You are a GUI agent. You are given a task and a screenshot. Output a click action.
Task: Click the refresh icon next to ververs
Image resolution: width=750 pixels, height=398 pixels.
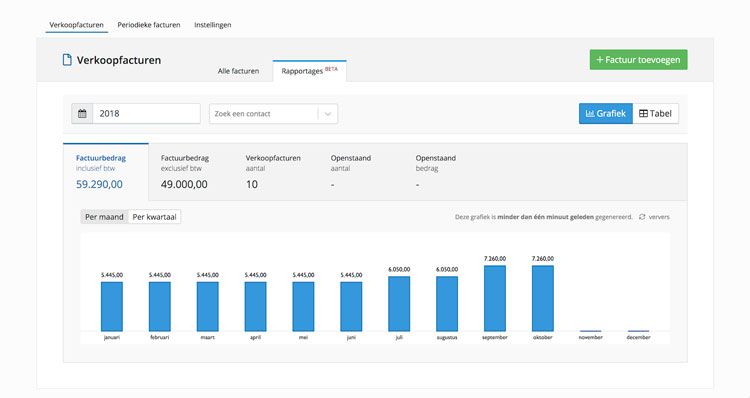[x=642, y=217]
